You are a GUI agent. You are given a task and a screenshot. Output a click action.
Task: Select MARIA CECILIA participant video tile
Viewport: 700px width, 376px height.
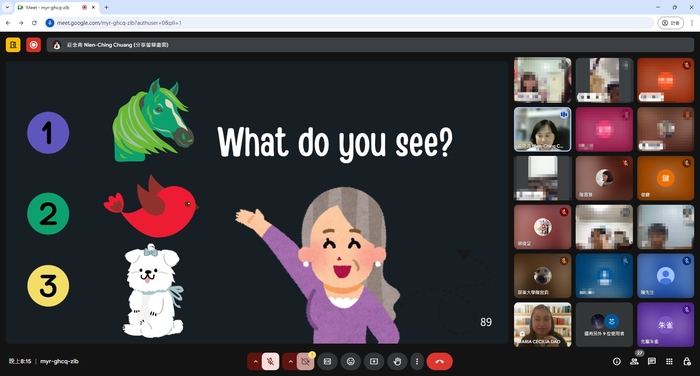tap(542, 325)
